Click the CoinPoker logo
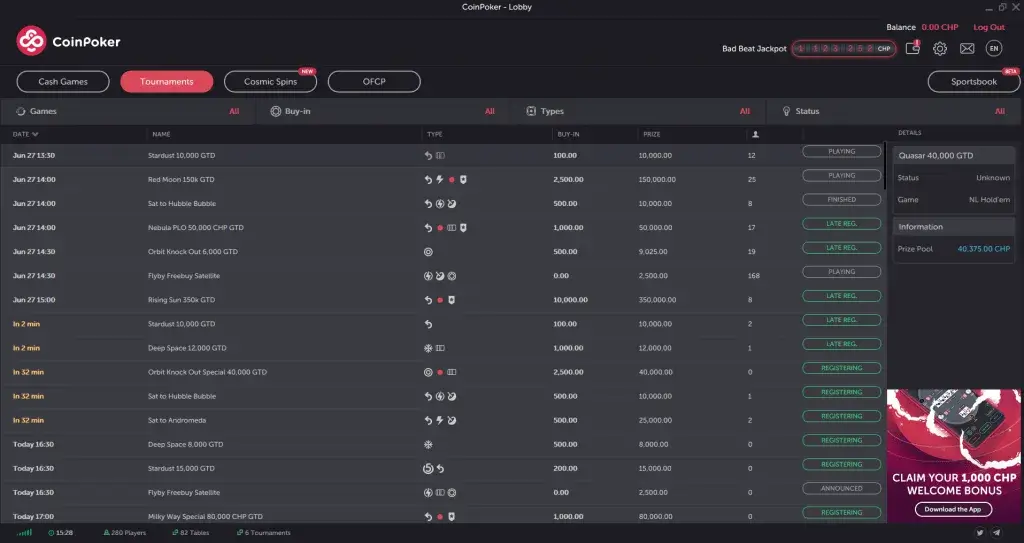This screenshot has height=543, width=1024. pos(67,41)
